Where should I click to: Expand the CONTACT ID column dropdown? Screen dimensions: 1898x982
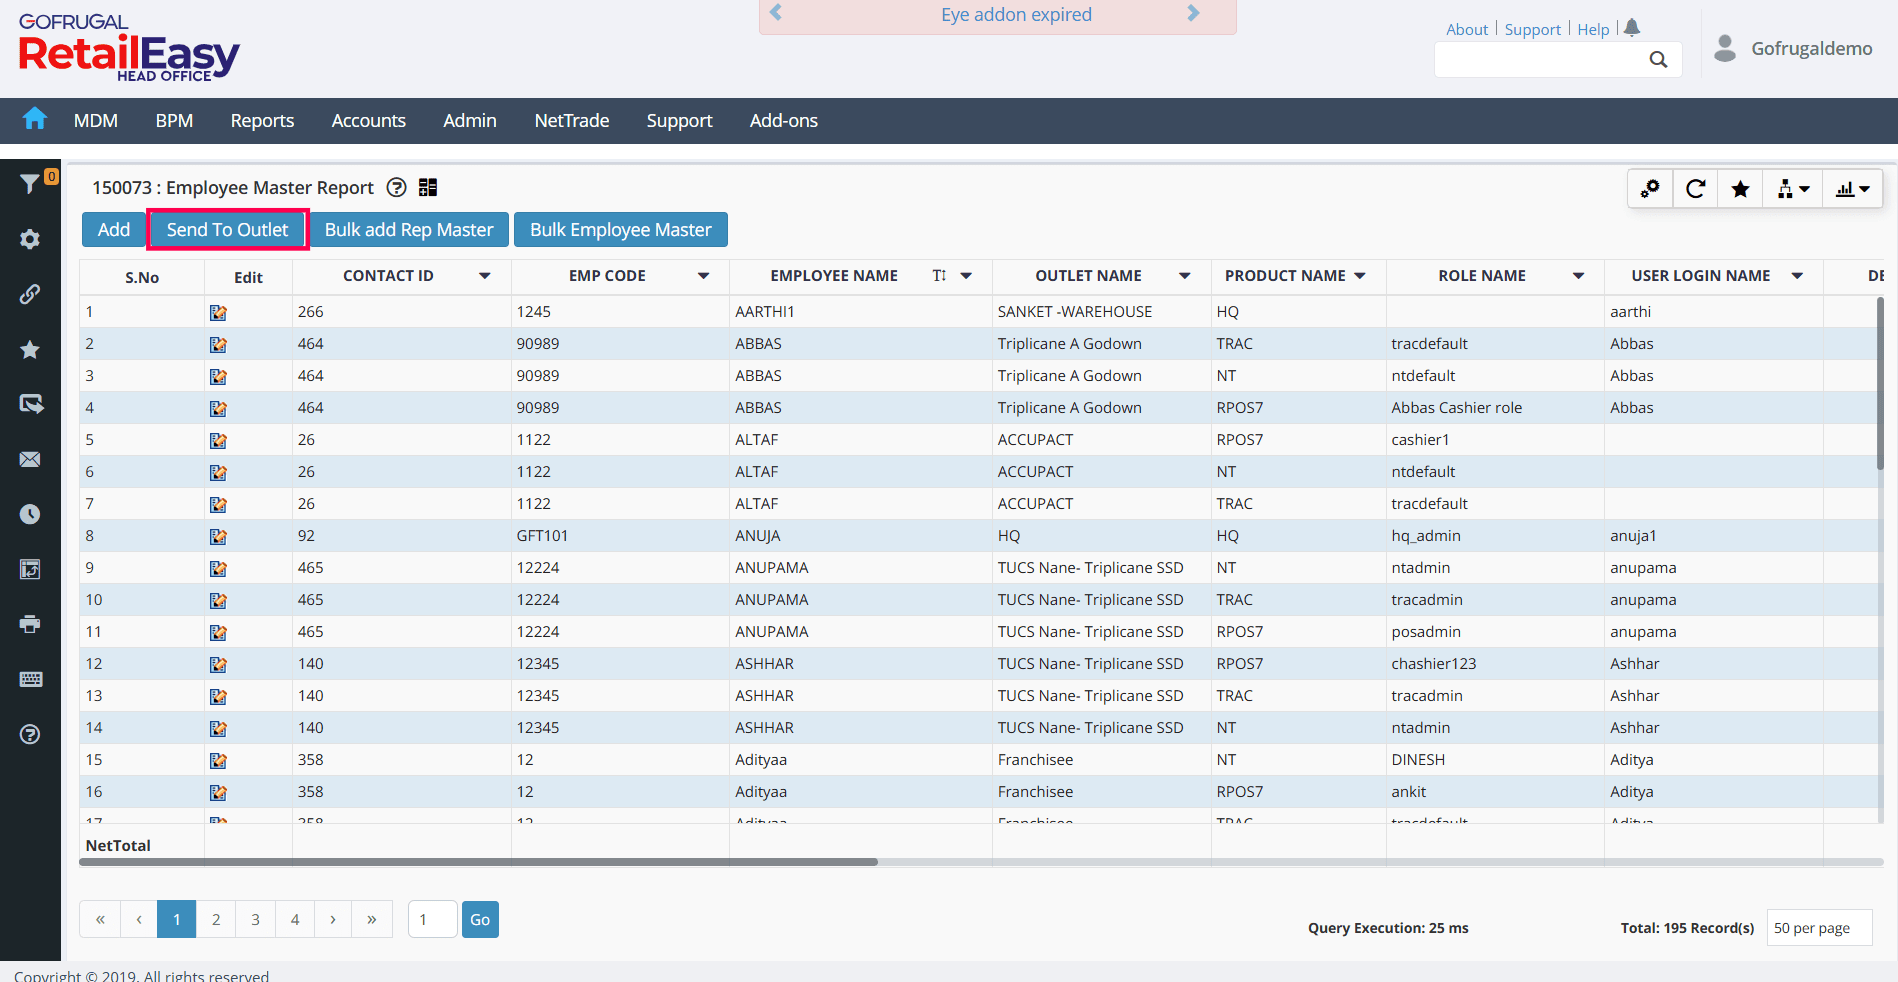click(485, 276)
